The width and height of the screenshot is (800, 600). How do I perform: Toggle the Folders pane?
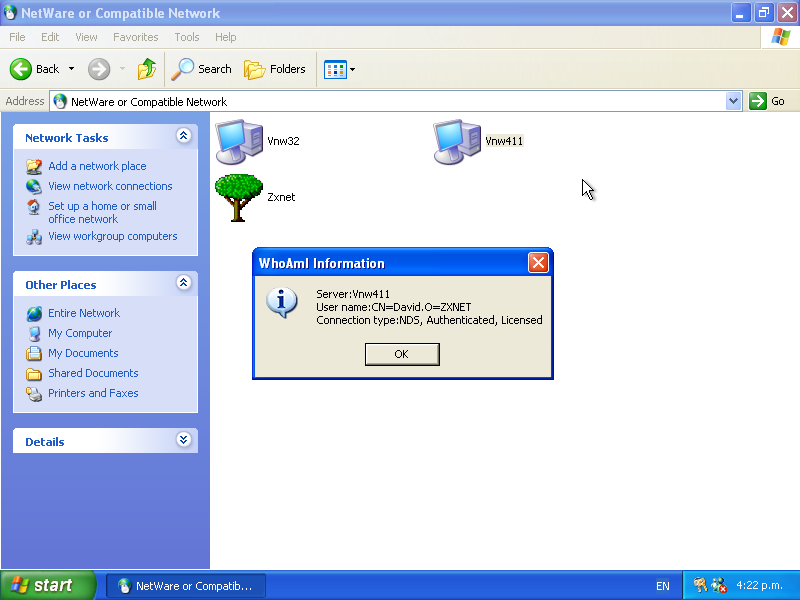(x=274, y=69)
